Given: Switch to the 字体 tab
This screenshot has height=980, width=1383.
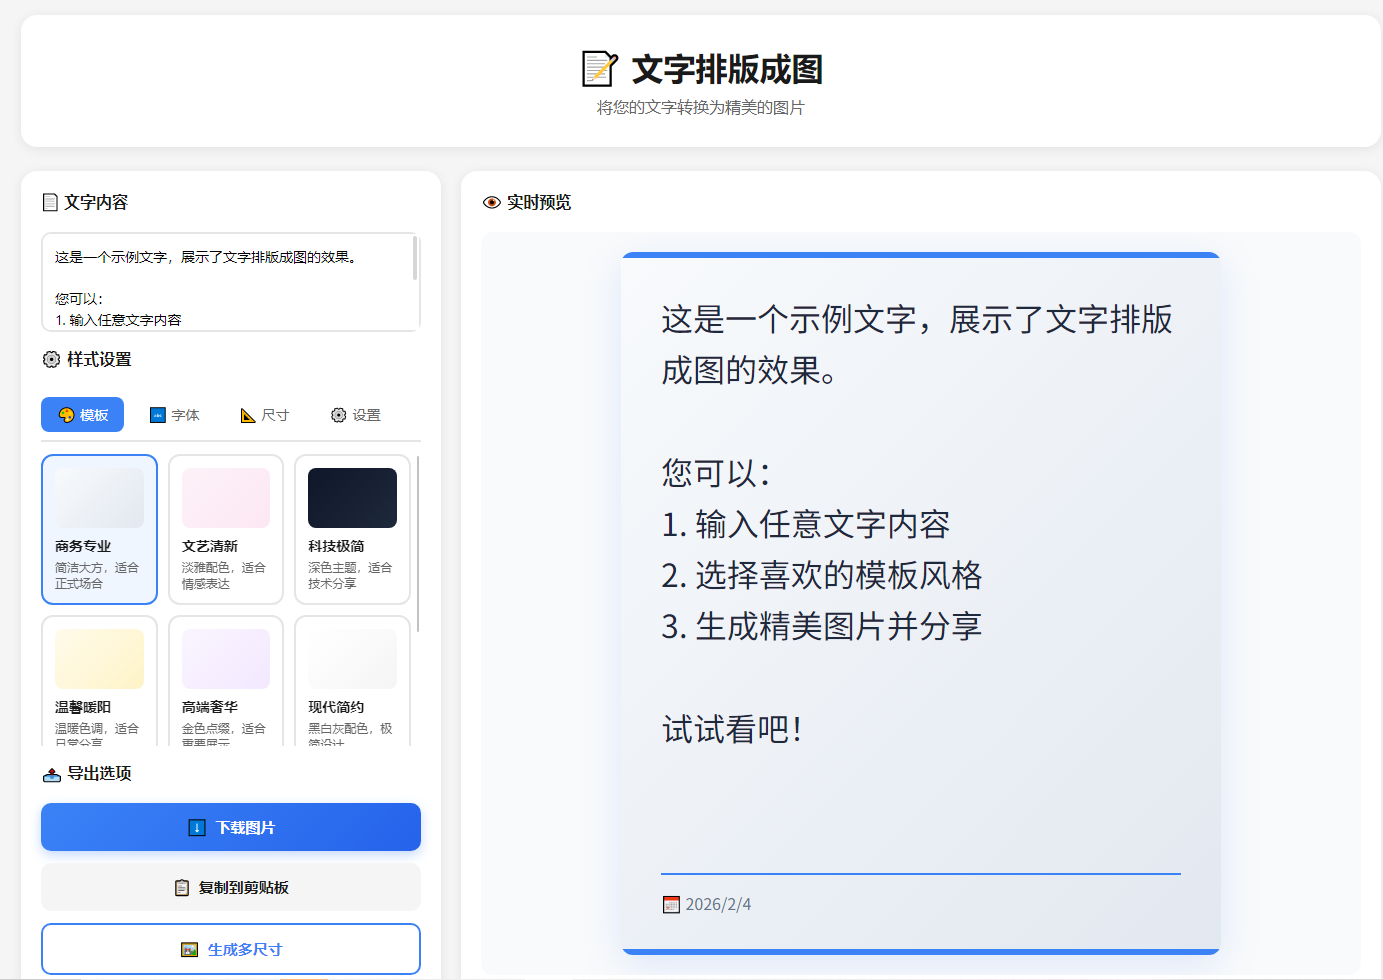Looking at the screenshot, I should tap(174, 415).
